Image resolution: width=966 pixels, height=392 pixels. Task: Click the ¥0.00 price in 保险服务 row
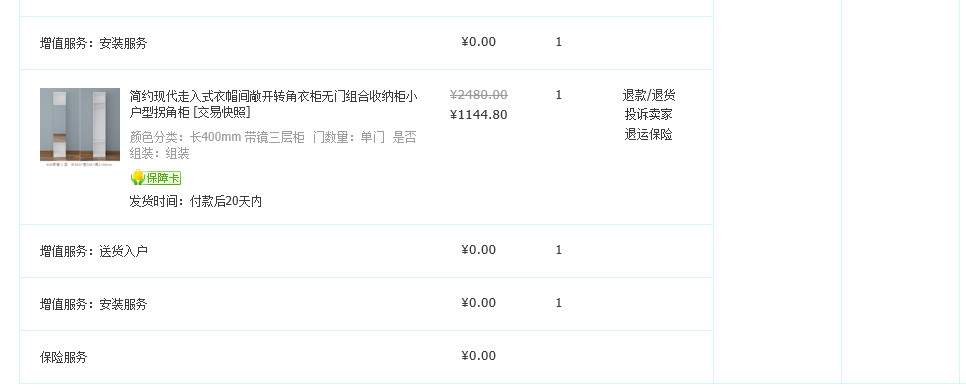click(478, 356)
